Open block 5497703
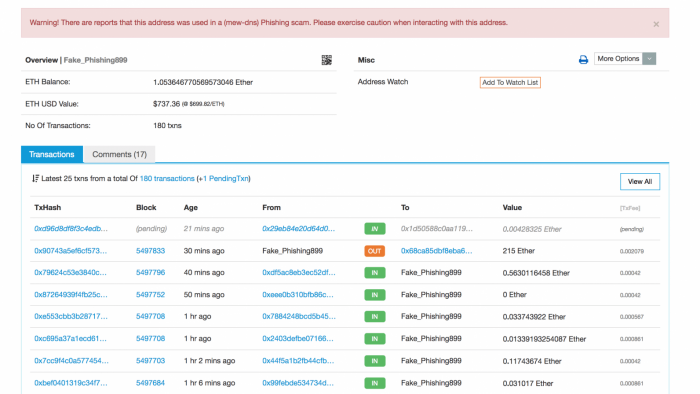Viewport: 700px width, 394px height. (150, 361)
